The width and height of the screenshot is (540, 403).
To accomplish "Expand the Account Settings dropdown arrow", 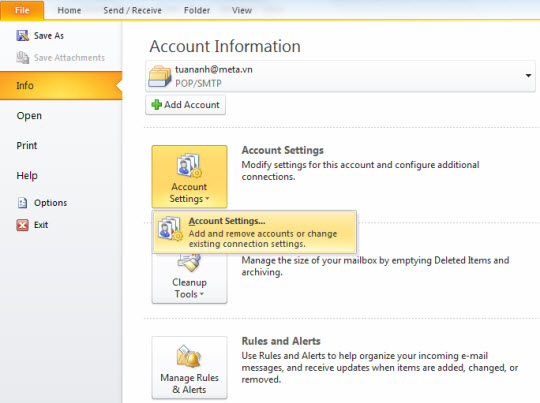I will tap(207, 199).
